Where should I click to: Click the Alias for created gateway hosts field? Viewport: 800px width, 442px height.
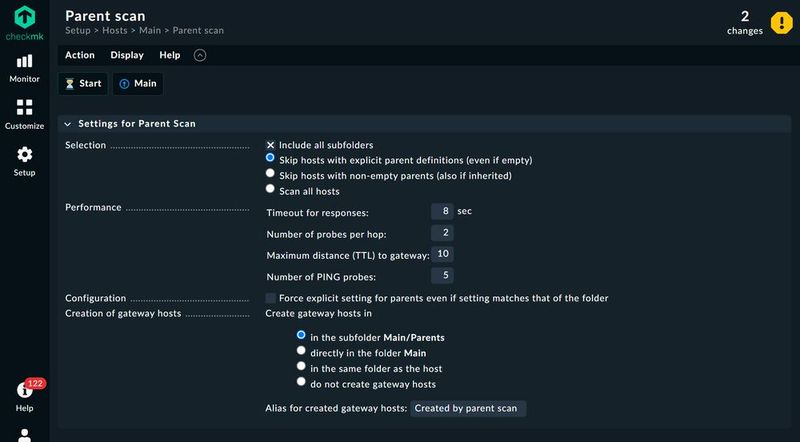(x=467, y=408)
